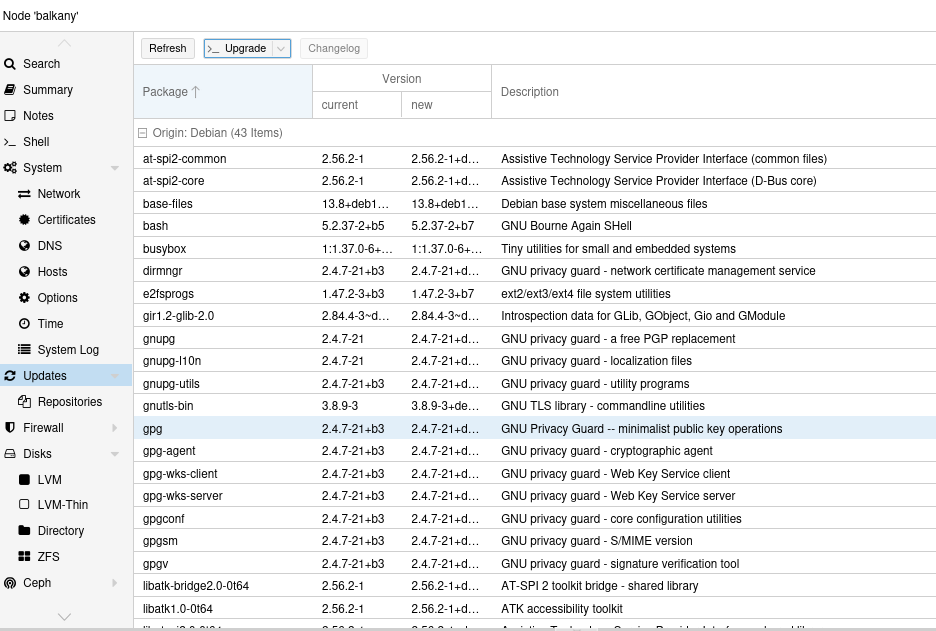Open the Repositories menu item
Screen dimensions: 936x631
point(69,402)
